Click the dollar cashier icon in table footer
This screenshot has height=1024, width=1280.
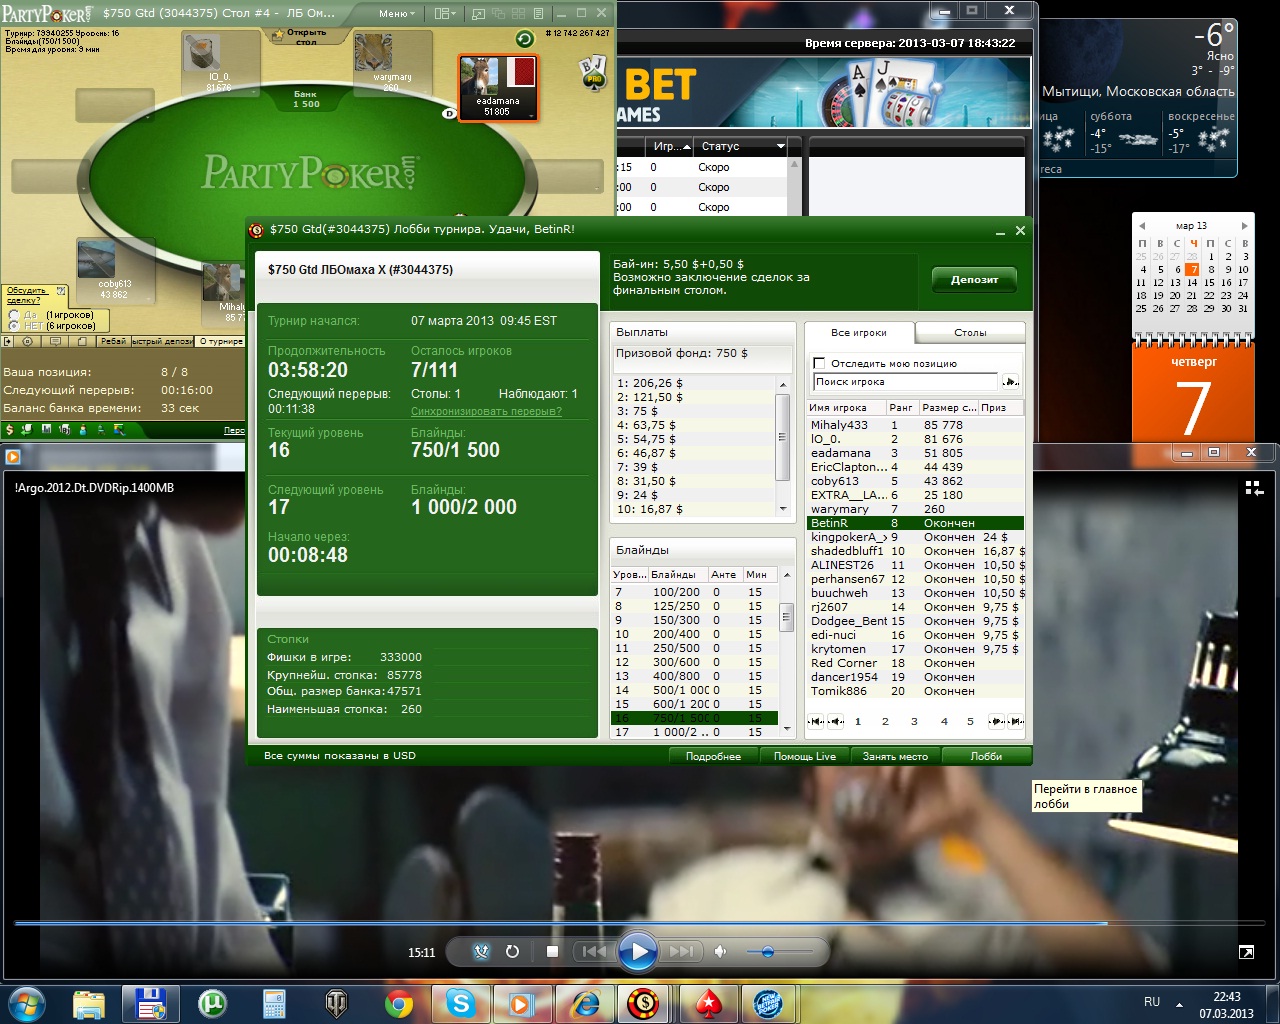[x=9, y=430]
